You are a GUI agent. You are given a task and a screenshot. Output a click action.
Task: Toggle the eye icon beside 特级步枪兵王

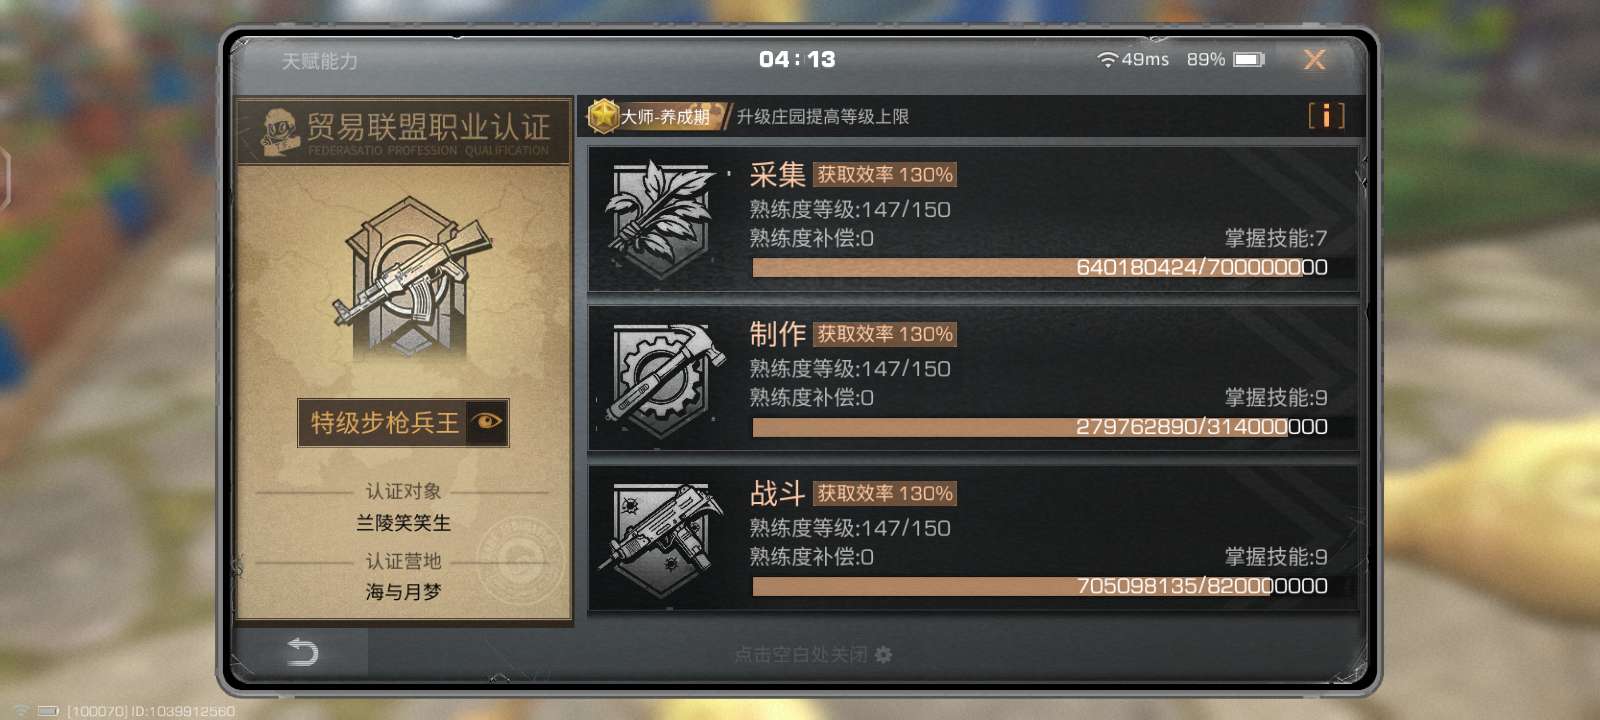click(488, 422)
